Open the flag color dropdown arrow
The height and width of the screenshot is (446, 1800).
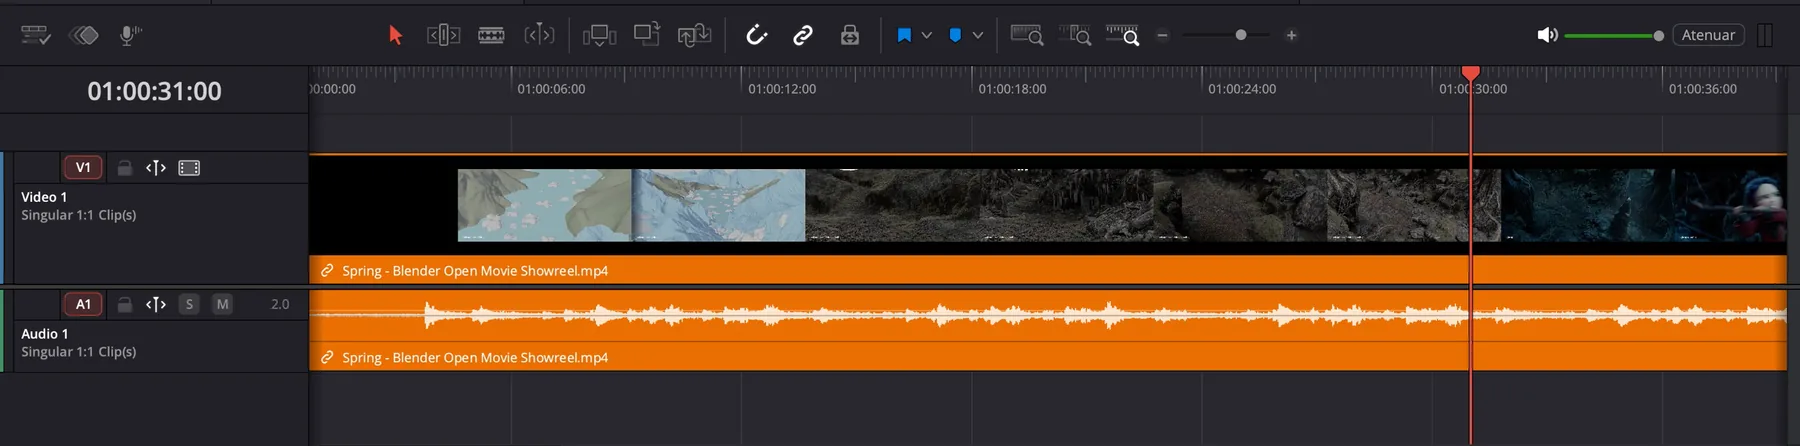(x=927, y=35)
